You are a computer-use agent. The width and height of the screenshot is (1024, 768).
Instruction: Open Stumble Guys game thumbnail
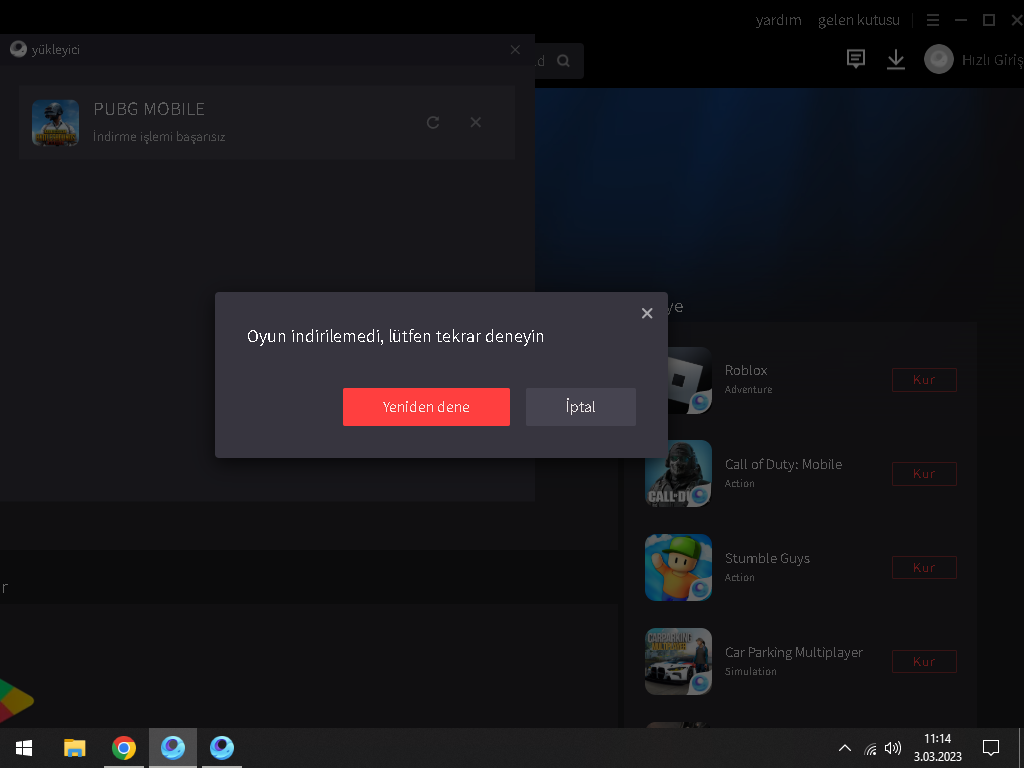pos(678,568)
